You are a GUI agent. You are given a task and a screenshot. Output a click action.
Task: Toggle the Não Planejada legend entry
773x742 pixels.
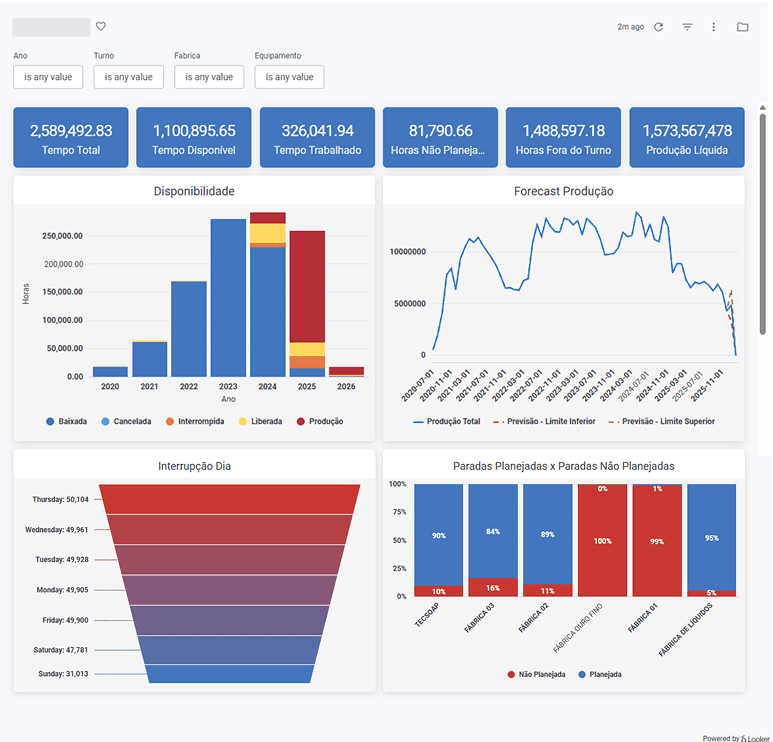click(x=536, y=674)
